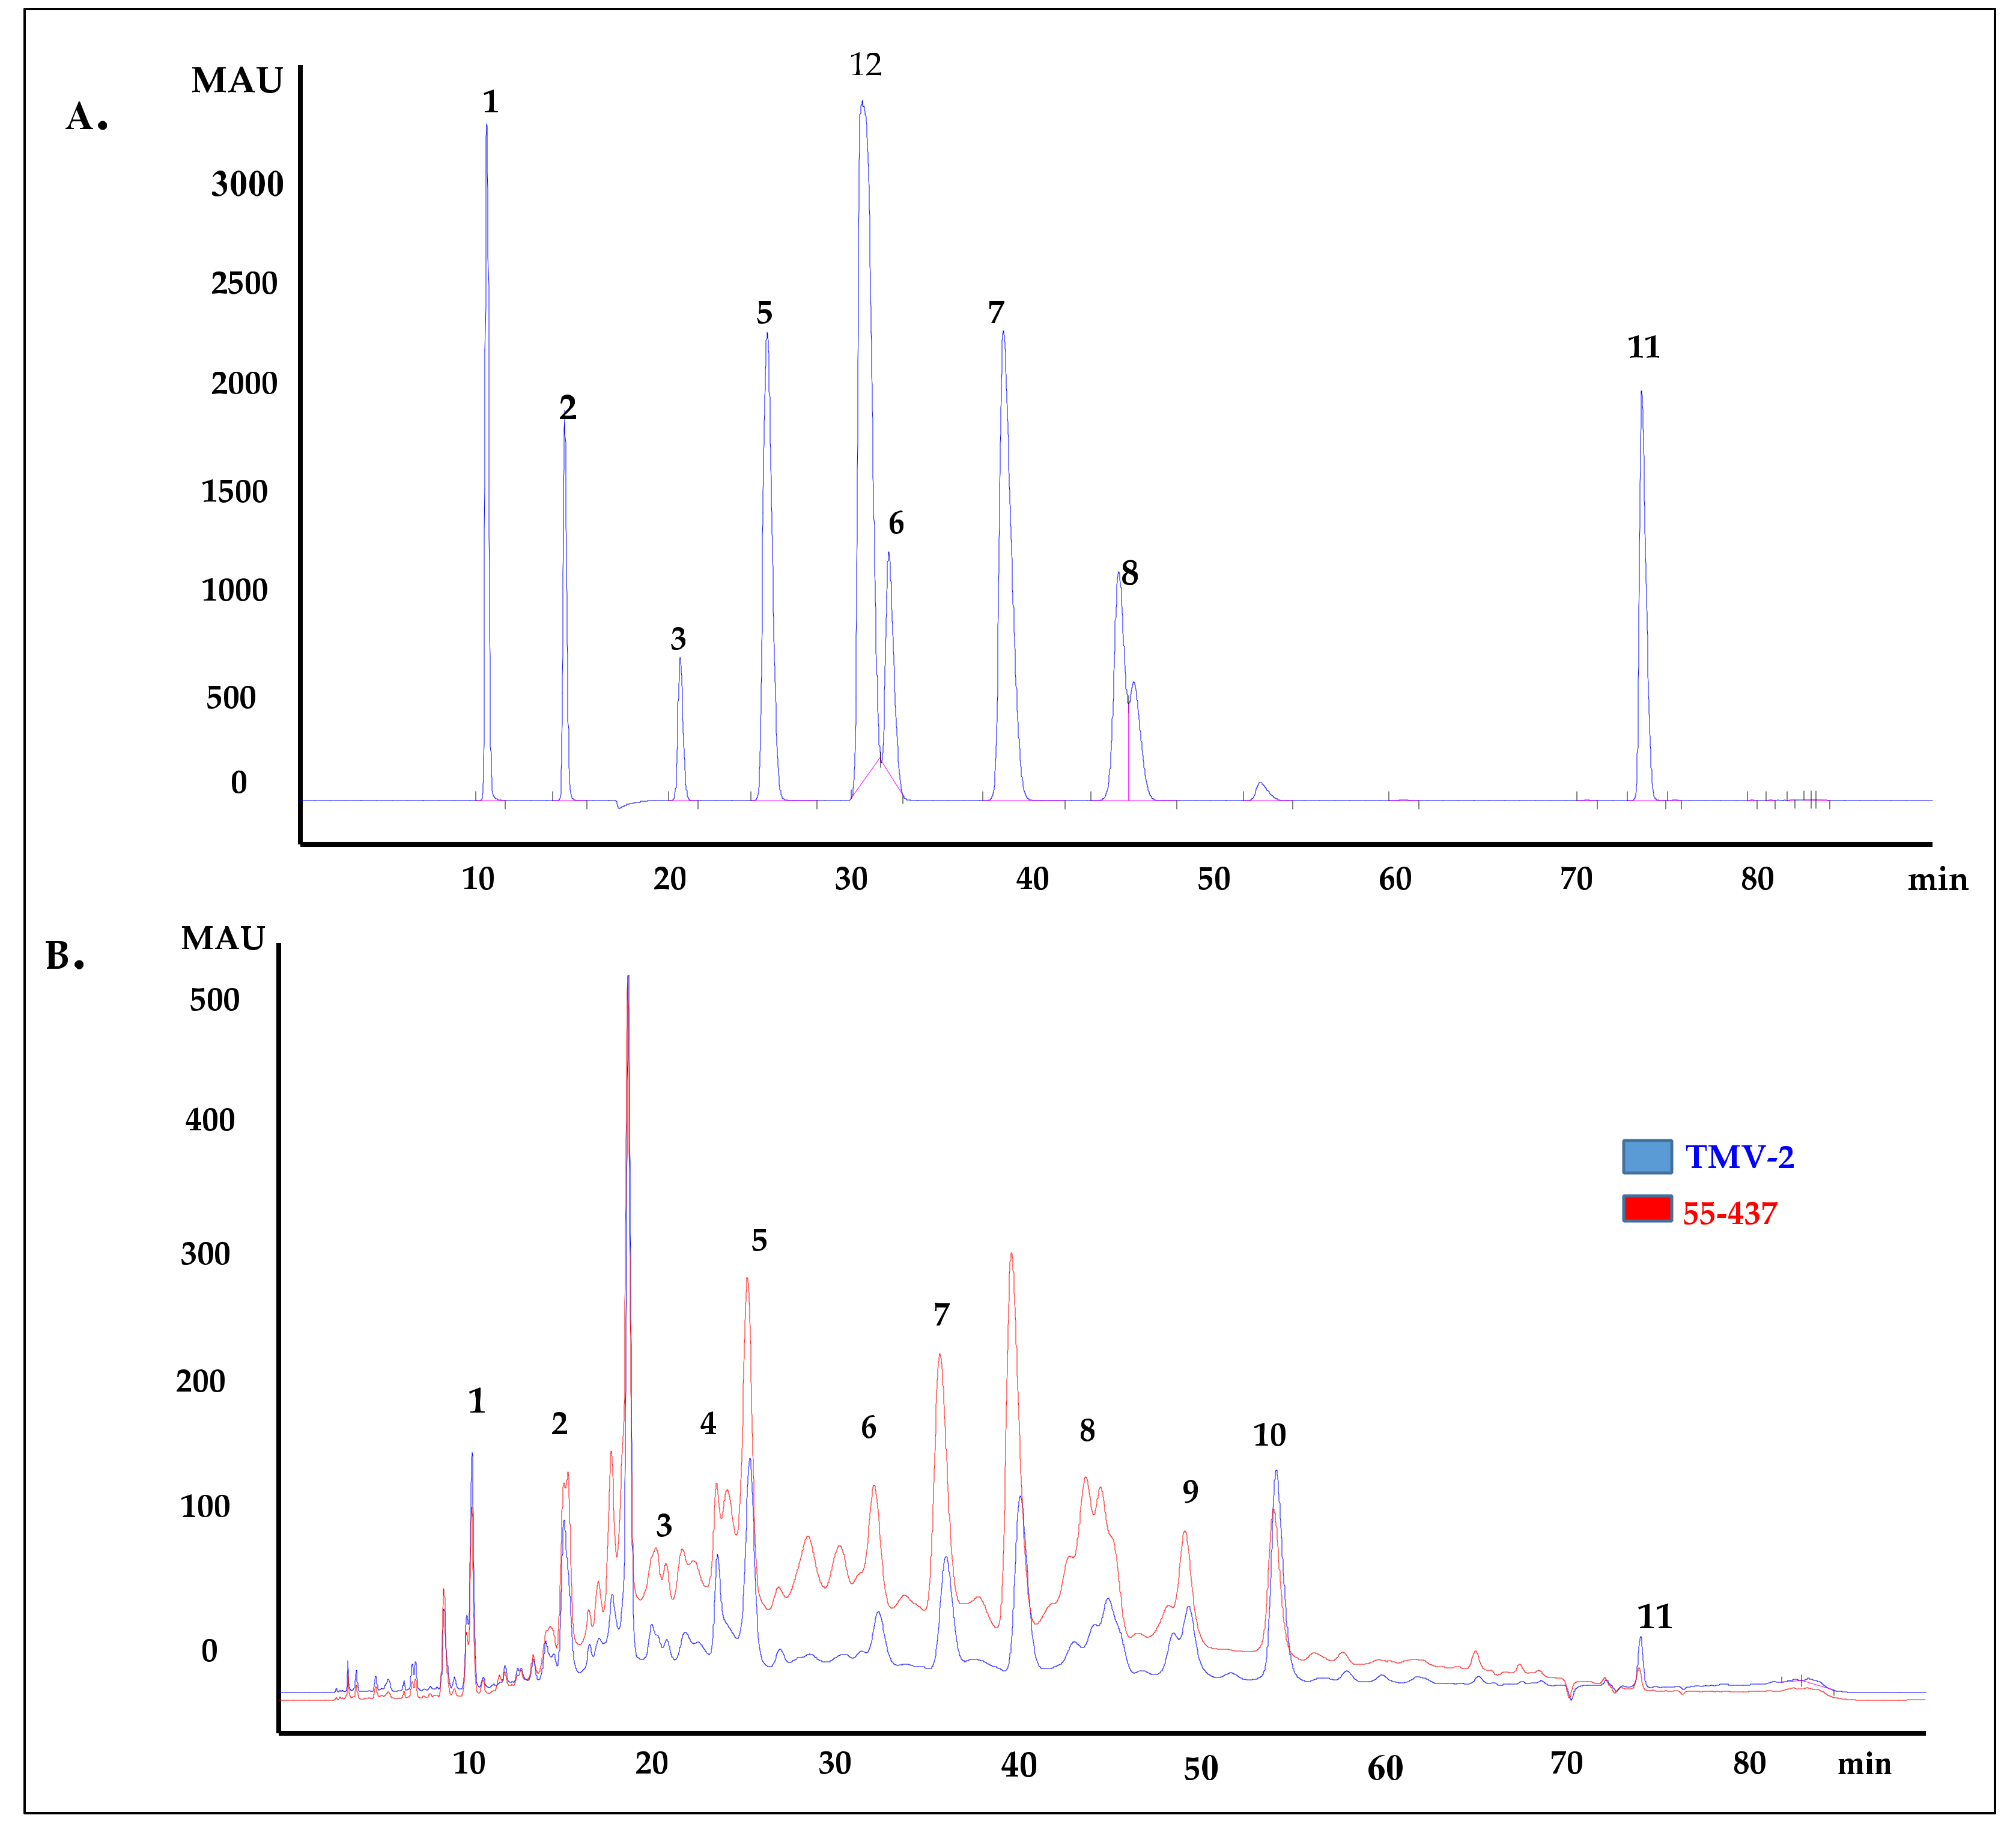Click peak label 7 in panel A

[x=996, y=313]
